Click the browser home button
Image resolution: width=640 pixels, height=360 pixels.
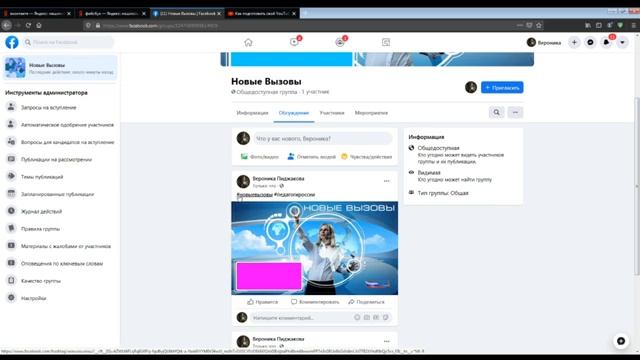point(39,25)
